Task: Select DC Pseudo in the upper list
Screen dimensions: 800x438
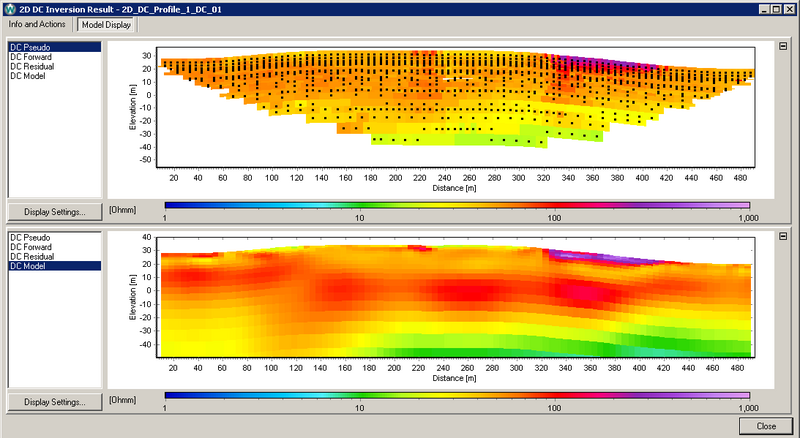Action: coord(28,46)
